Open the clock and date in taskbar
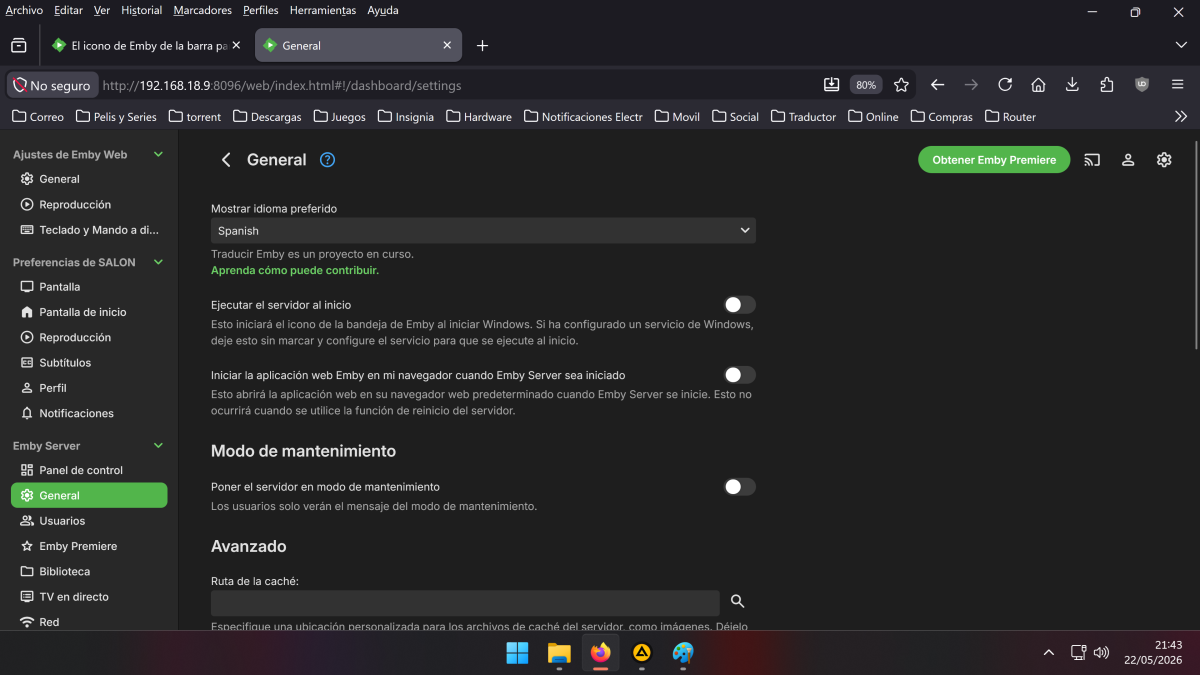The image size is (1200, 675). pyautogui.click(x=1153, y=653)
